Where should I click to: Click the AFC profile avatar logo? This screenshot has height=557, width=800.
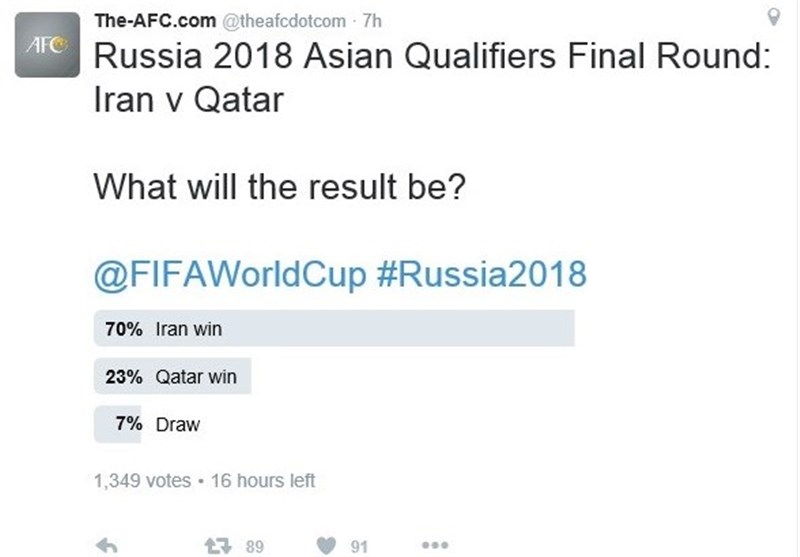point(49,46)
